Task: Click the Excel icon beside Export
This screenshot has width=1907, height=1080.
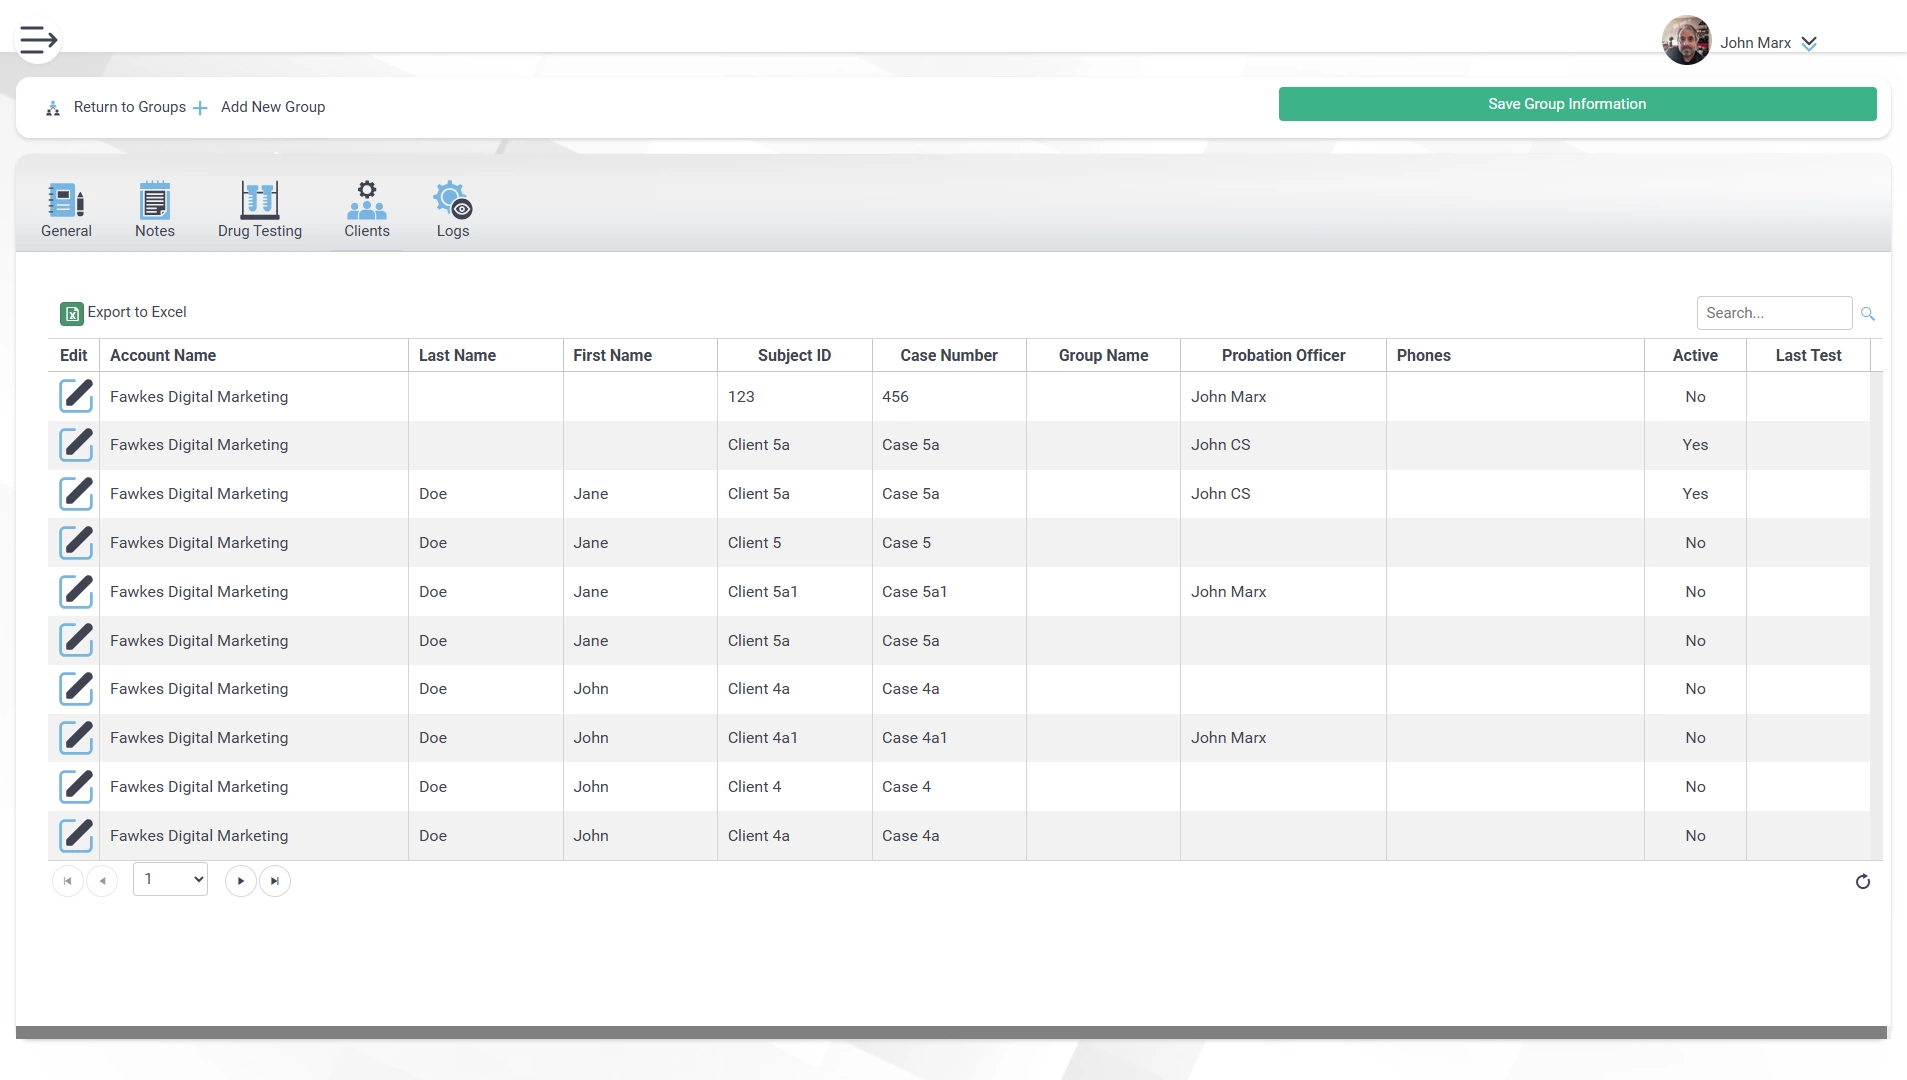Action: click(x=72, y=314)
